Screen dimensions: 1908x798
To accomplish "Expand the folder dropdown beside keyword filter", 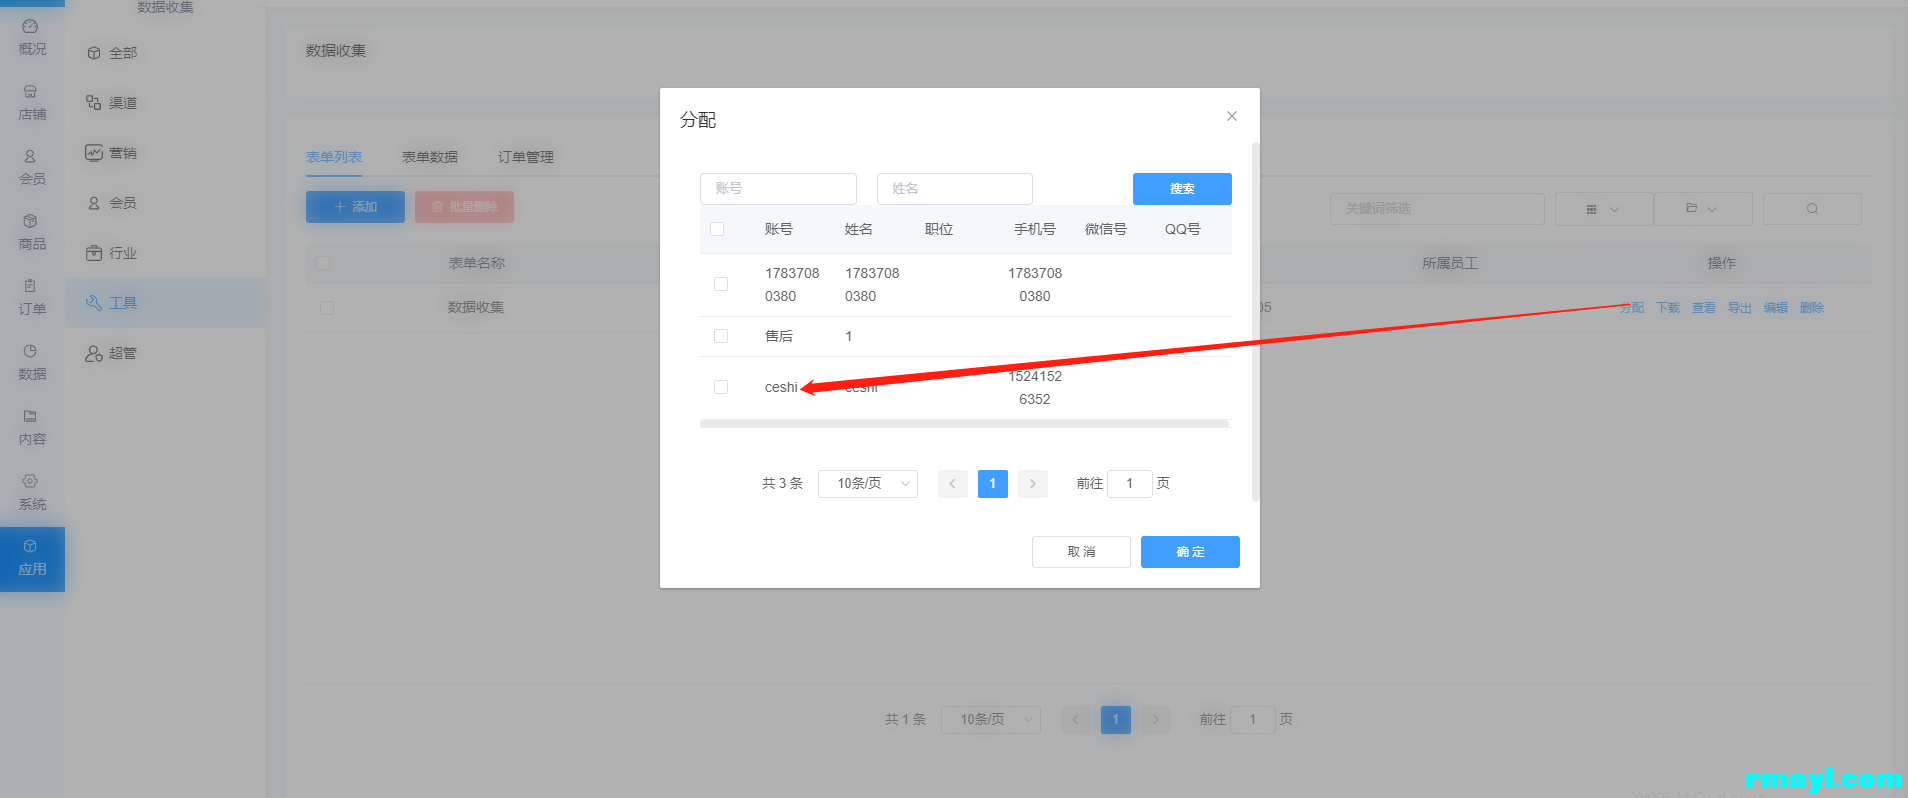I will [1702, 209].
